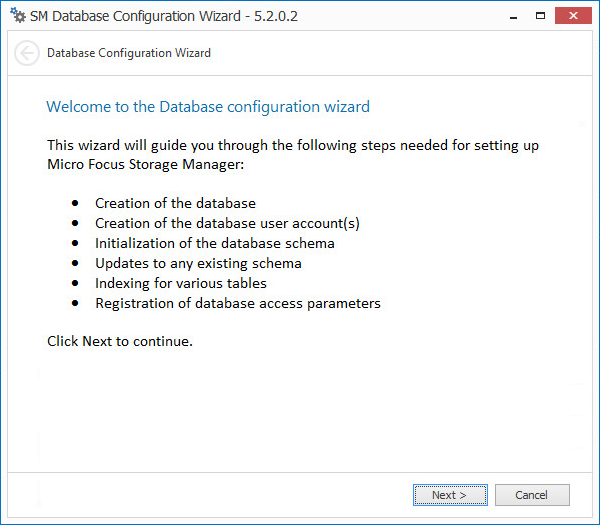Cancel the database configuration wizard
The image size is (600, 525).
pos(531,495)
